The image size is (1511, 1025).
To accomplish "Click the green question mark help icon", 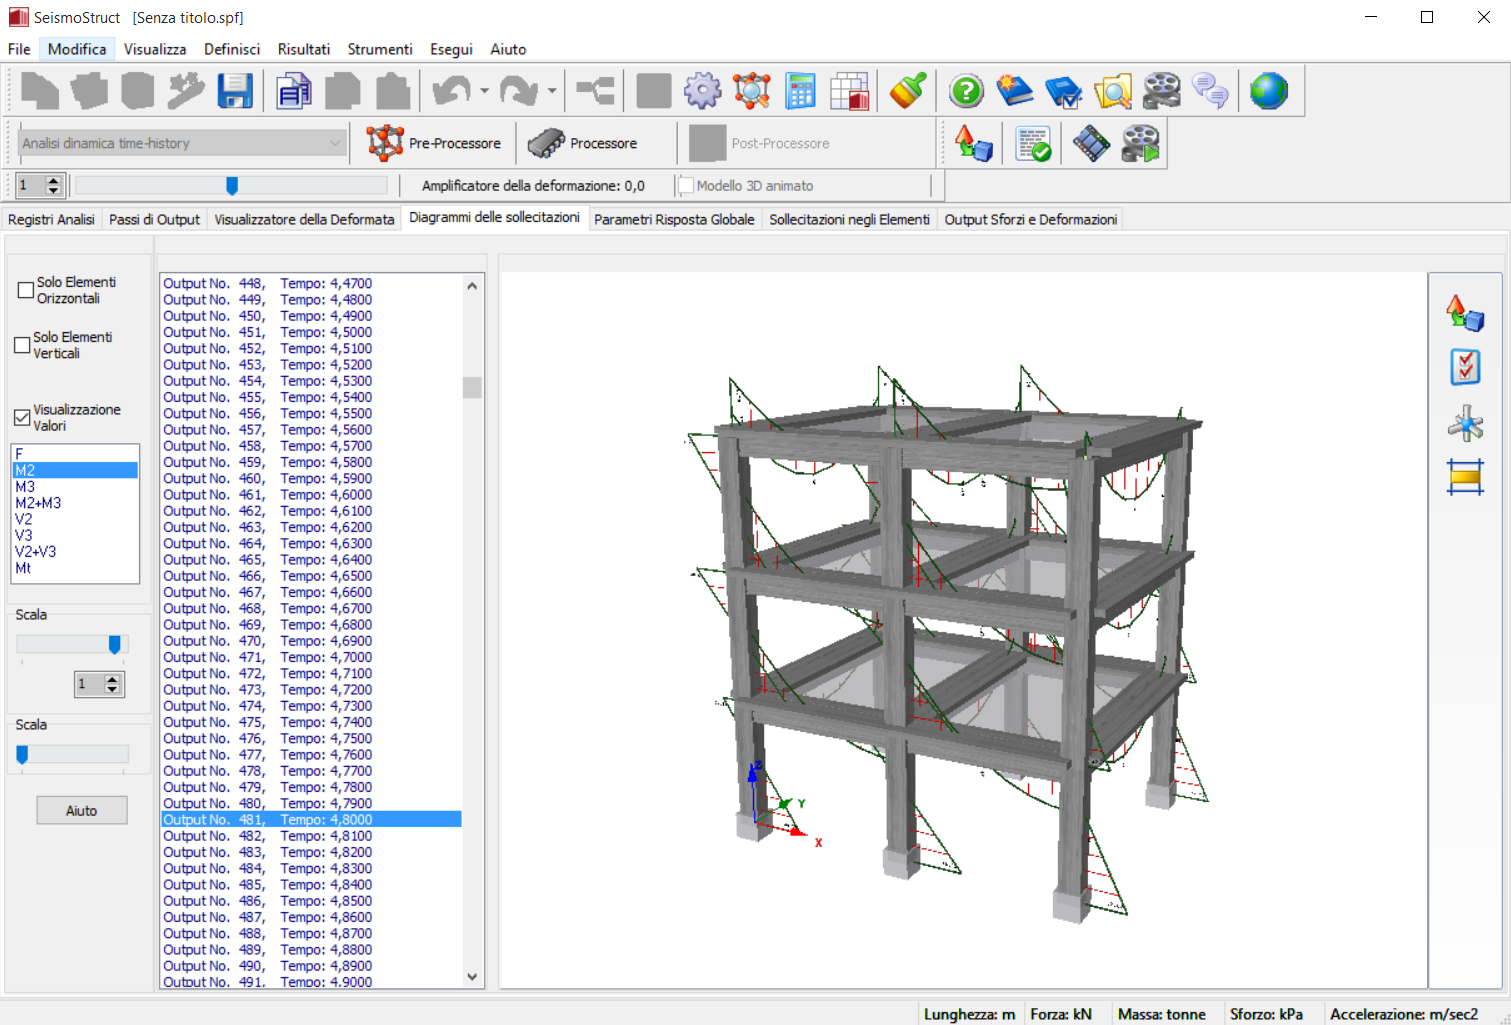I will [966, 91].
